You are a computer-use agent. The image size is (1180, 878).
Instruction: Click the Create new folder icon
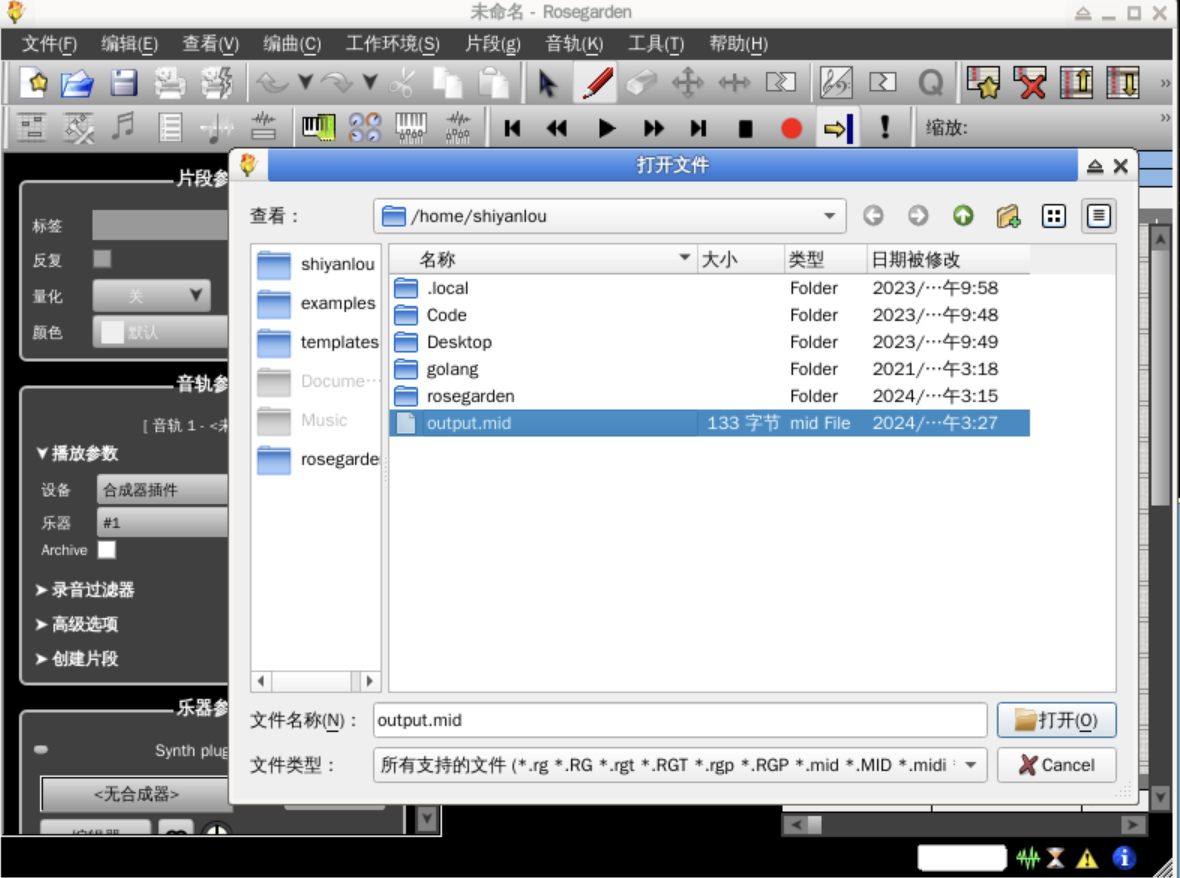[1008, 217]
